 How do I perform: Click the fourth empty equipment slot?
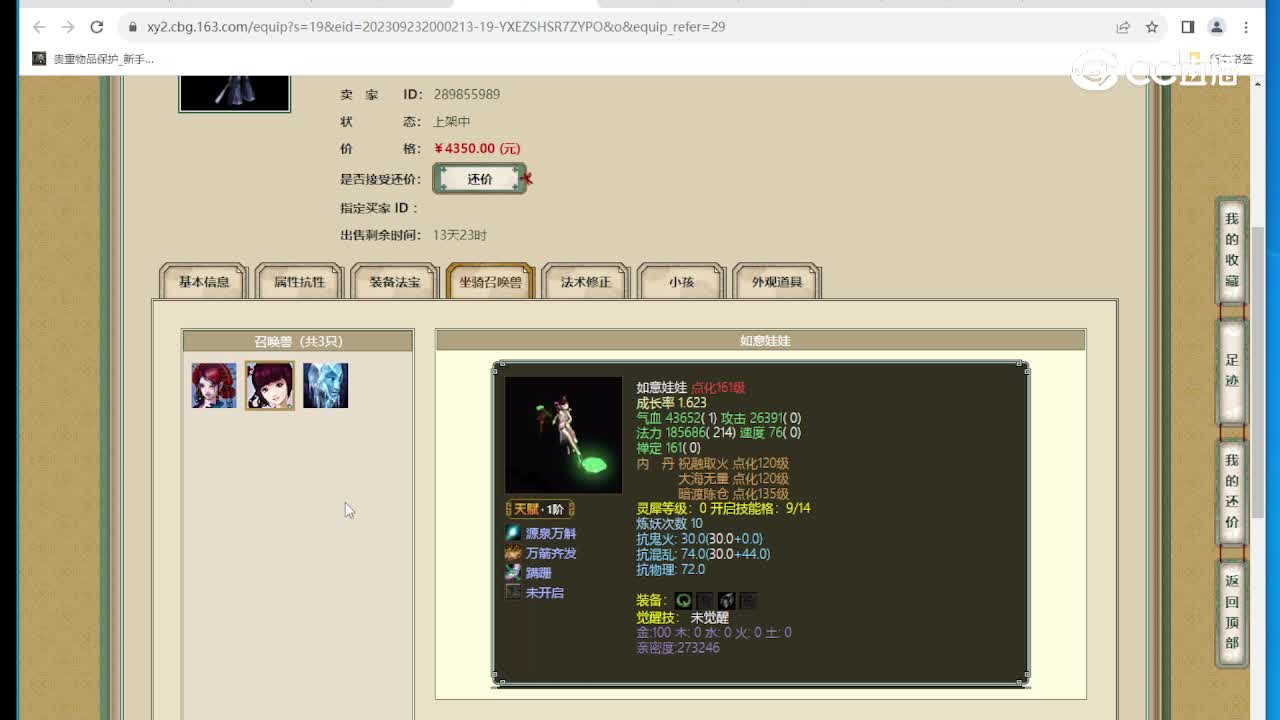(x=748, y=601)
